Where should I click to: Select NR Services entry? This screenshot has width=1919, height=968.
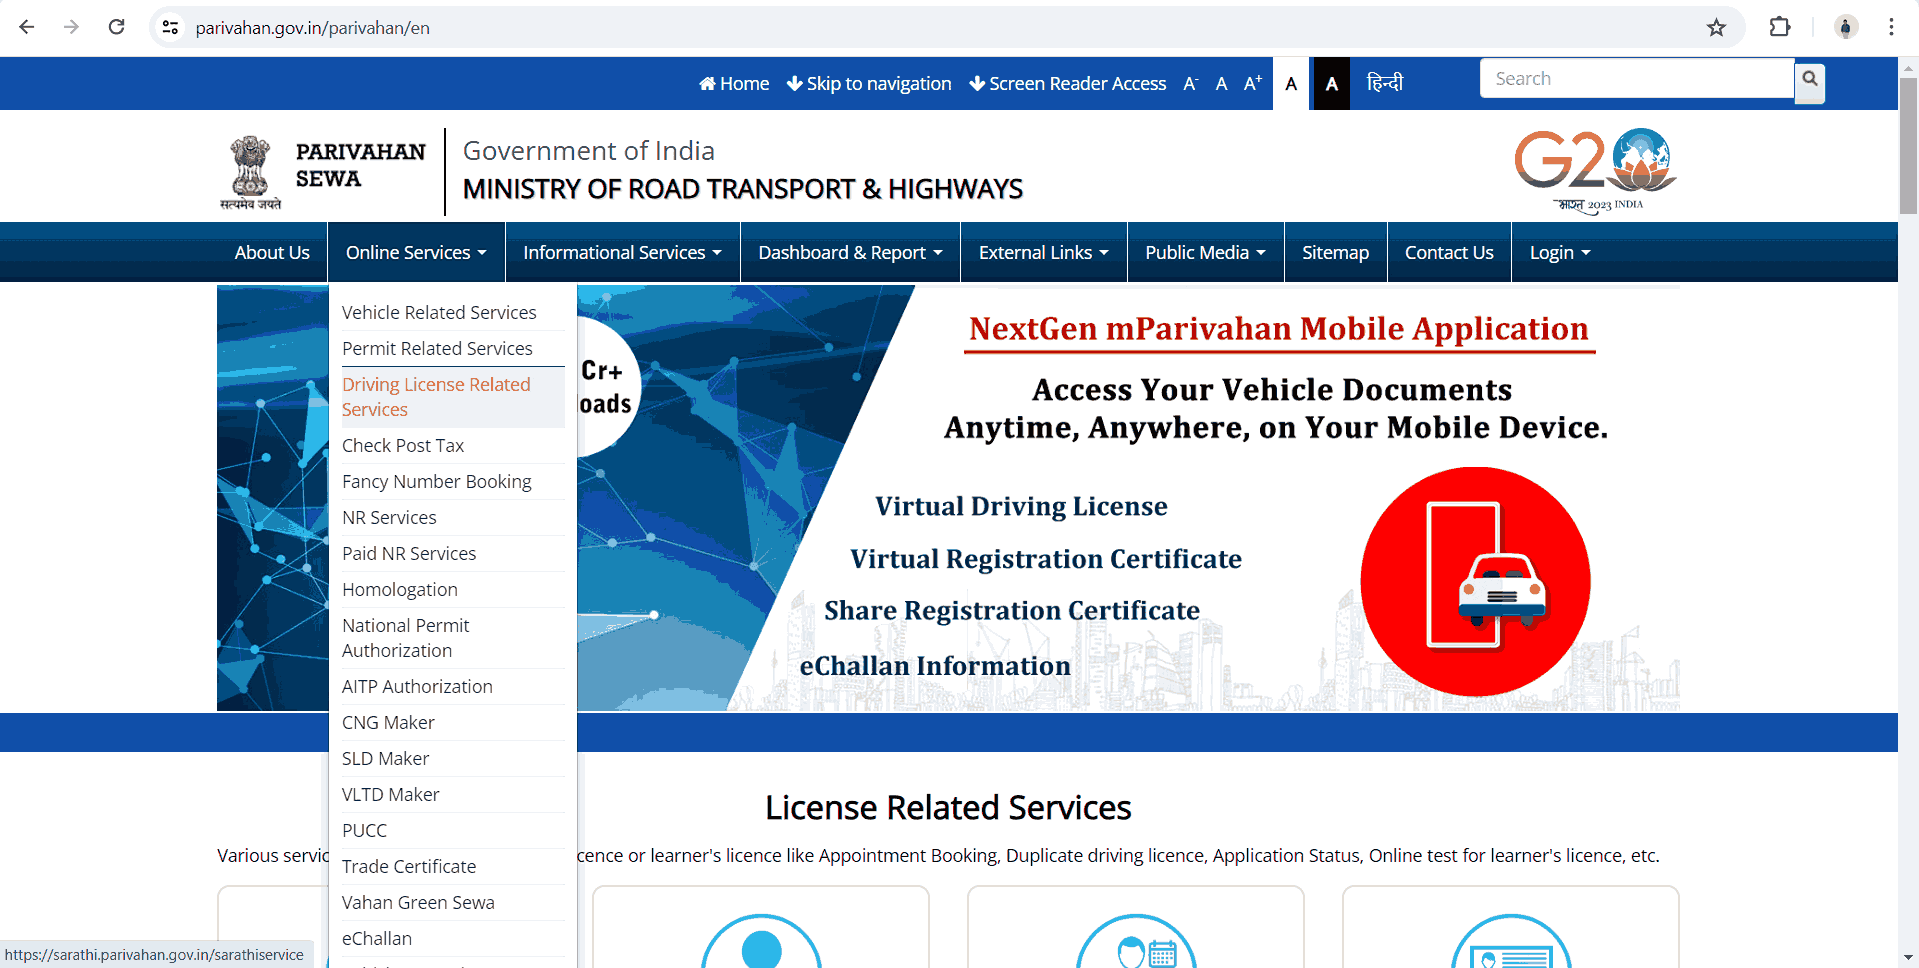(x=452, y=517)
